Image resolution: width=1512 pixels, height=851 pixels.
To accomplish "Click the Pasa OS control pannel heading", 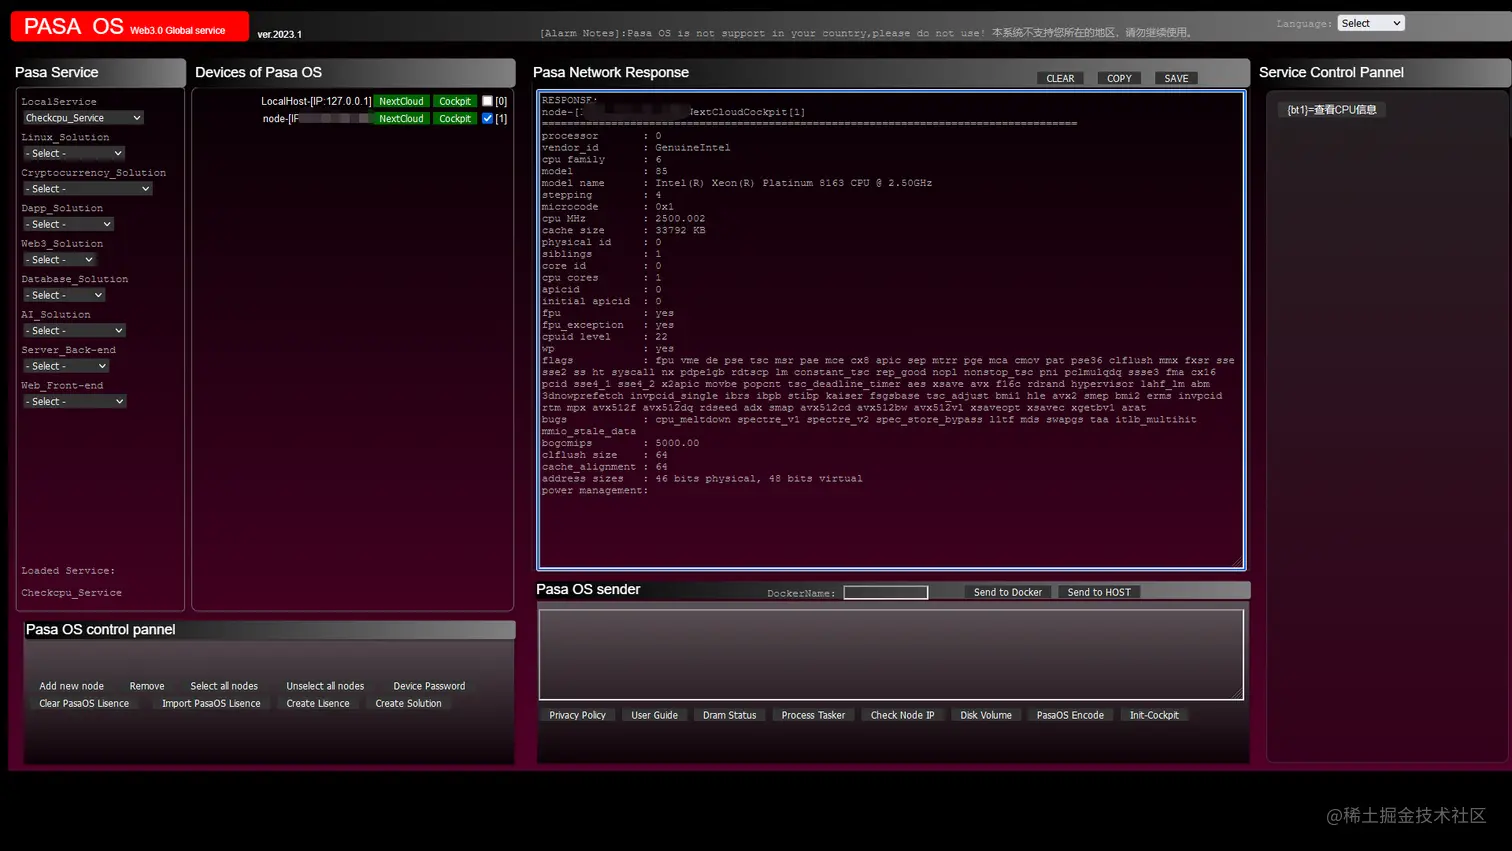I will [100, 629].
